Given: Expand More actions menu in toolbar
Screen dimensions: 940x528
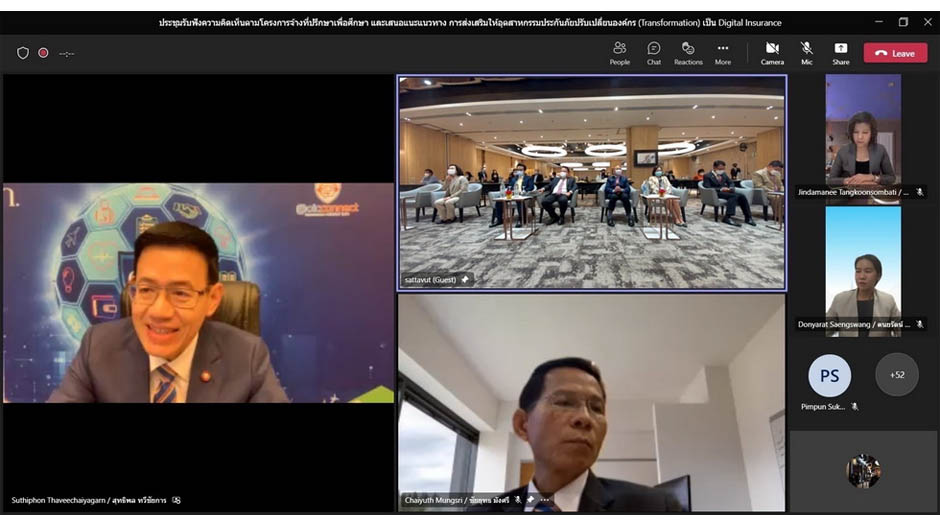Looking at the screenshot, I should pos(722,53).
